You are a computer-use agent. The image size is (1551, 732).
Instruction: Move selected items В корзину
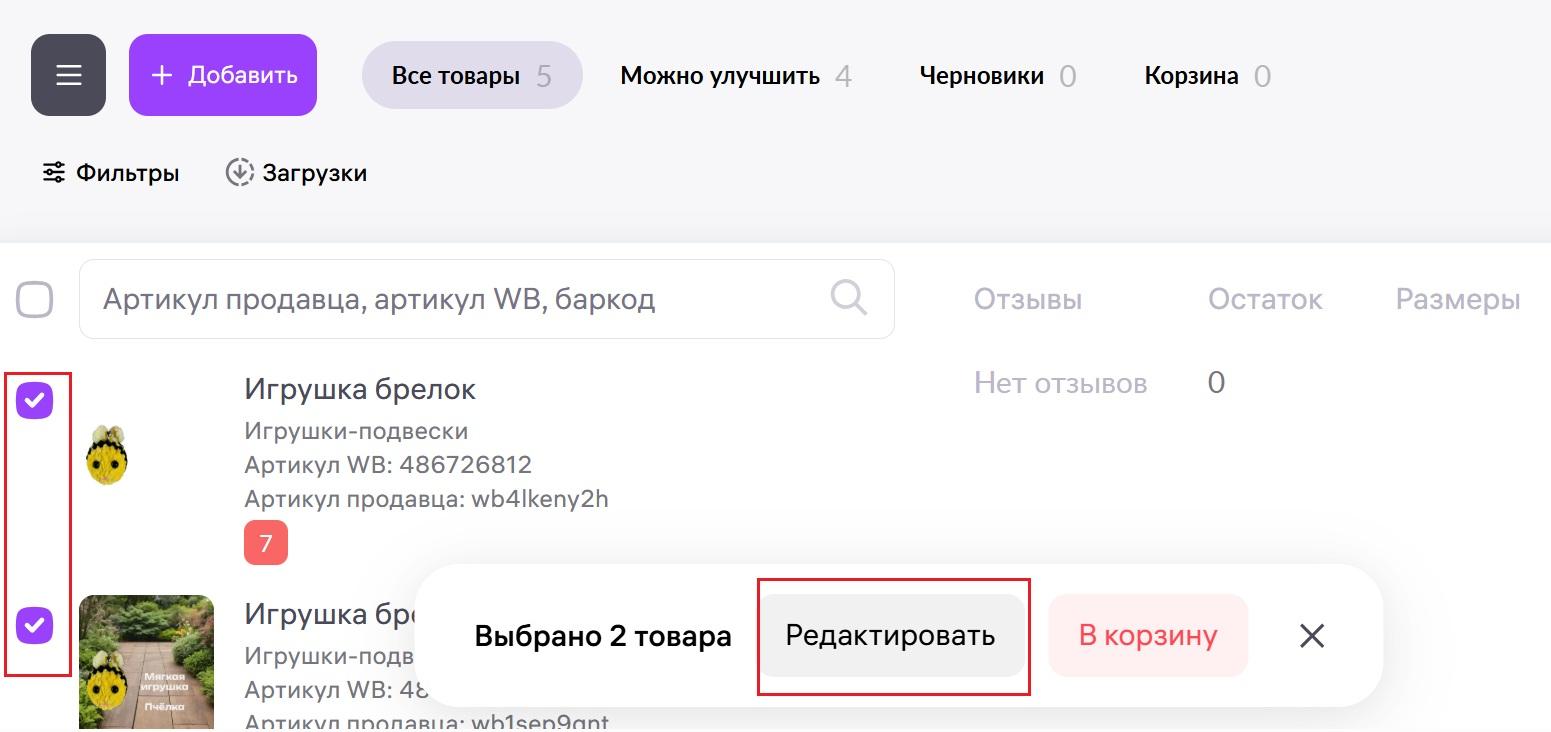pos(1148,636)
